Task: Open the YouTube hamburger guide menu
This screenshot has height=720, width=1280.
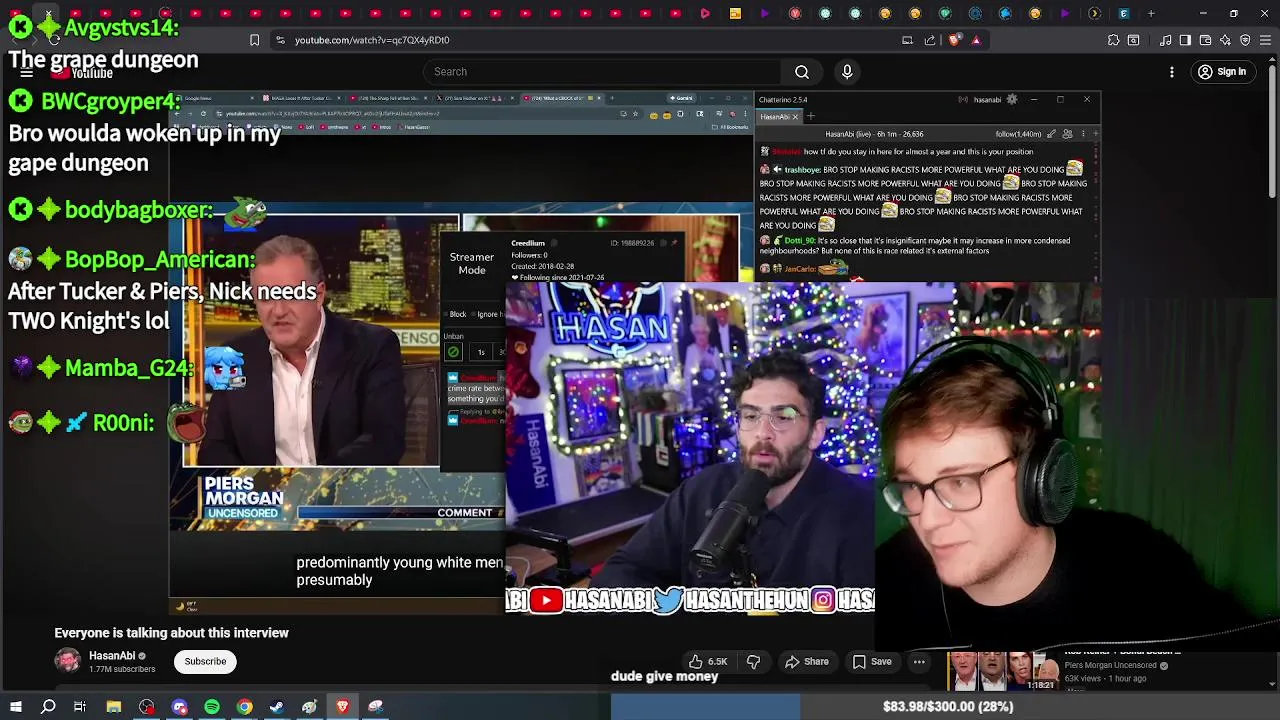Action: tap(27, 73)
